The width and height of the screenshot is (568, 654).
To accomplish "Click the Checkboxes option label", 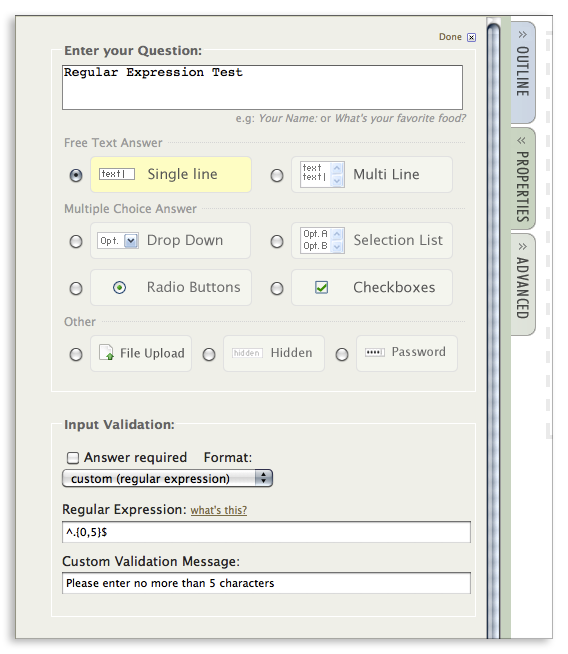I will [394, 287].
